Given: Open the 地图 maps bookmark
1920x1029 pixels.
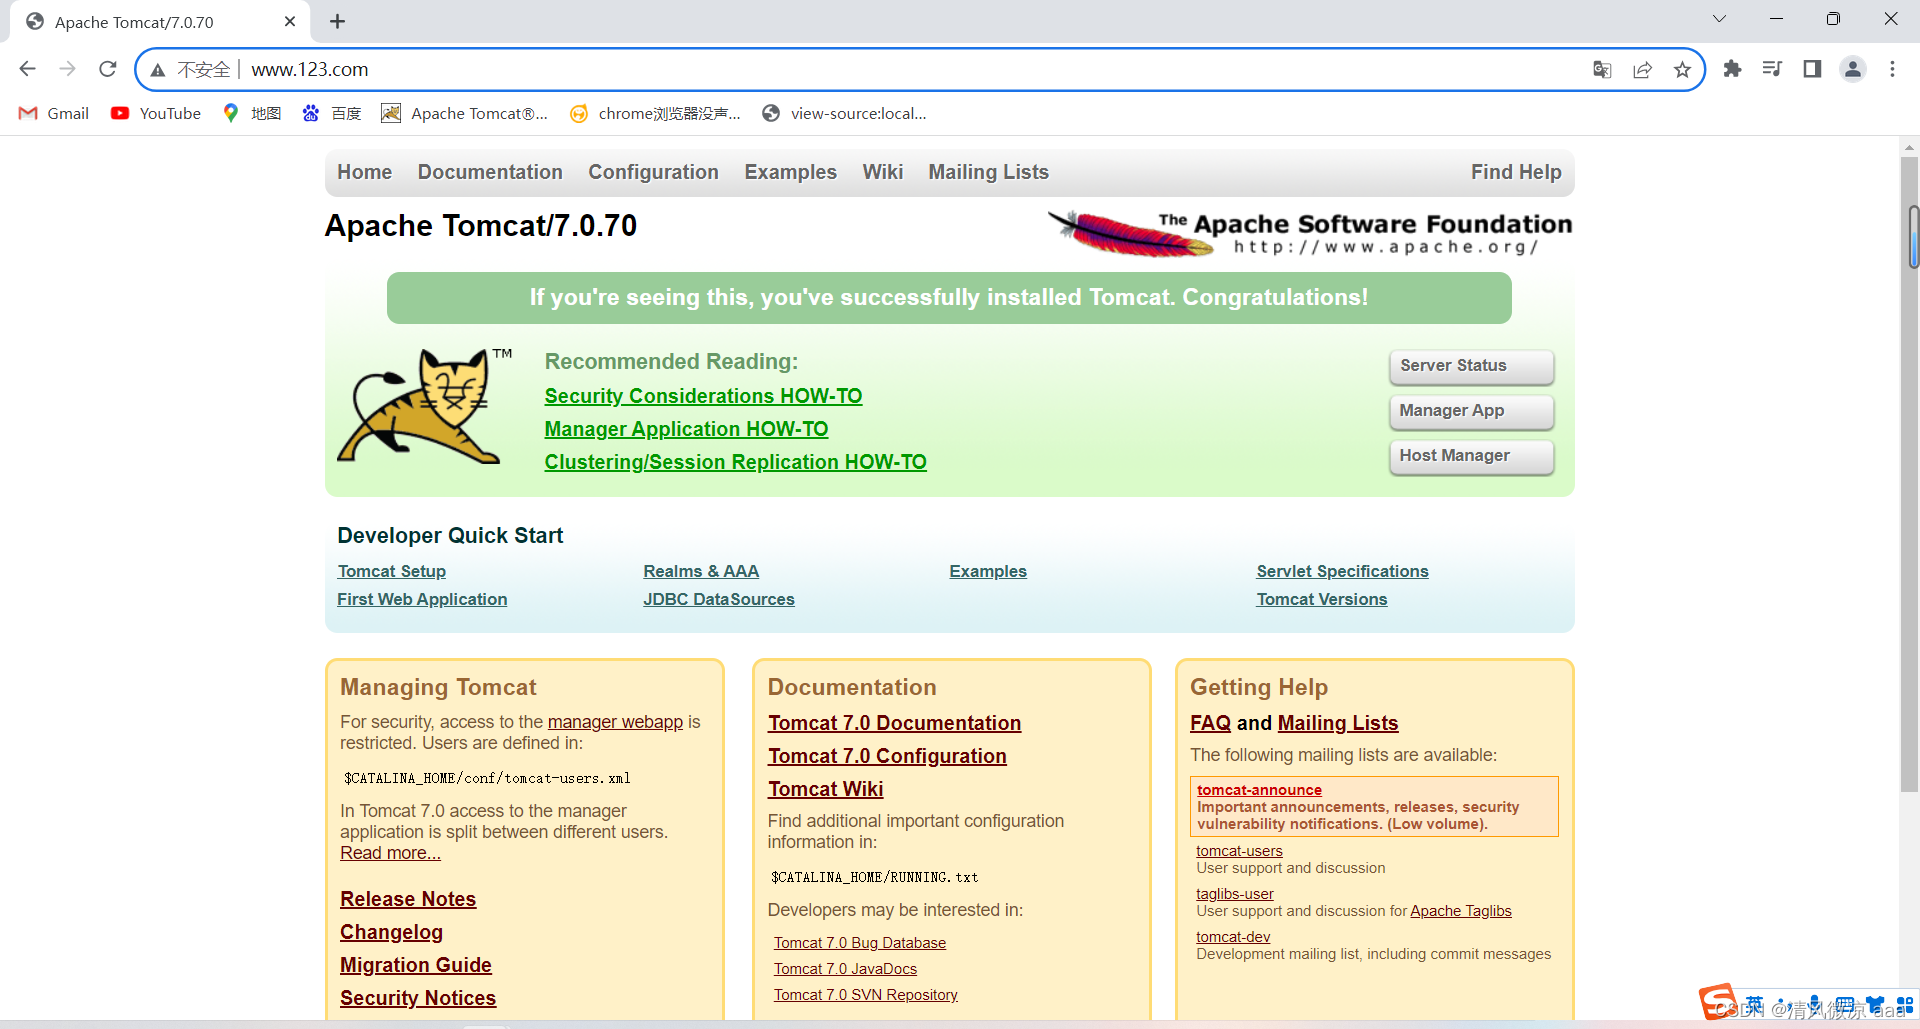Looking at the screenshot, I should pyautogui.click(x=252, y=113).
